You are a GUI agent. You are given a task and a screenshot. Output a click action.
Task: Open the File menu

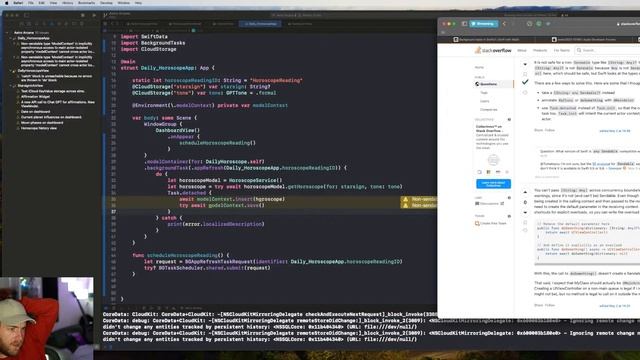coord(31,3)
